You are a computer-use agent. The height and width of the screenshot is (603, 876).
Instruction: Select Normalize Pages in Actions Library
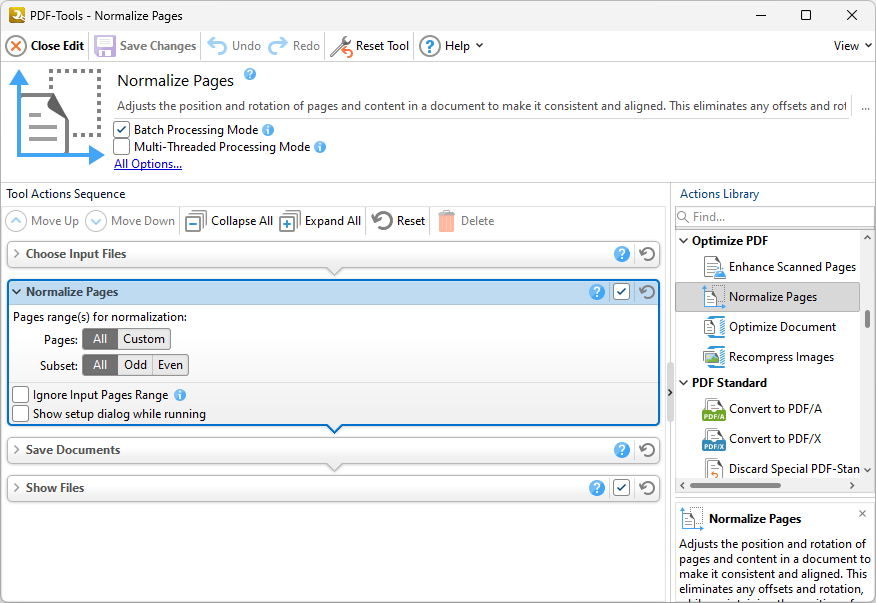pos(768,297)
